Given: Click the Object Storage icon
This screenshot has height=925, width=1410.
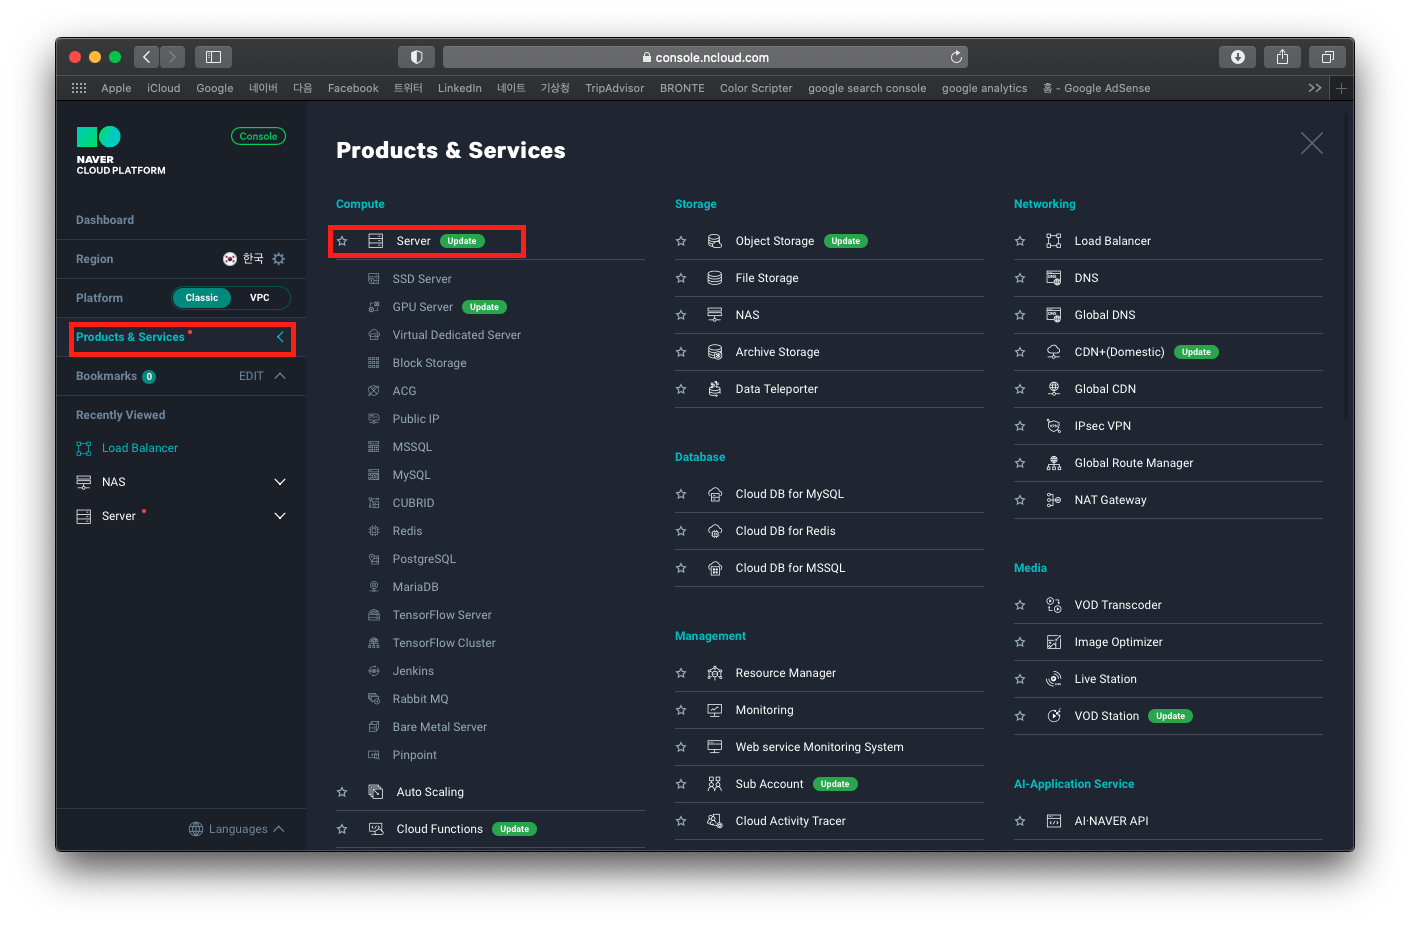Looking at the screenshot, I should [x=715, y=241].
